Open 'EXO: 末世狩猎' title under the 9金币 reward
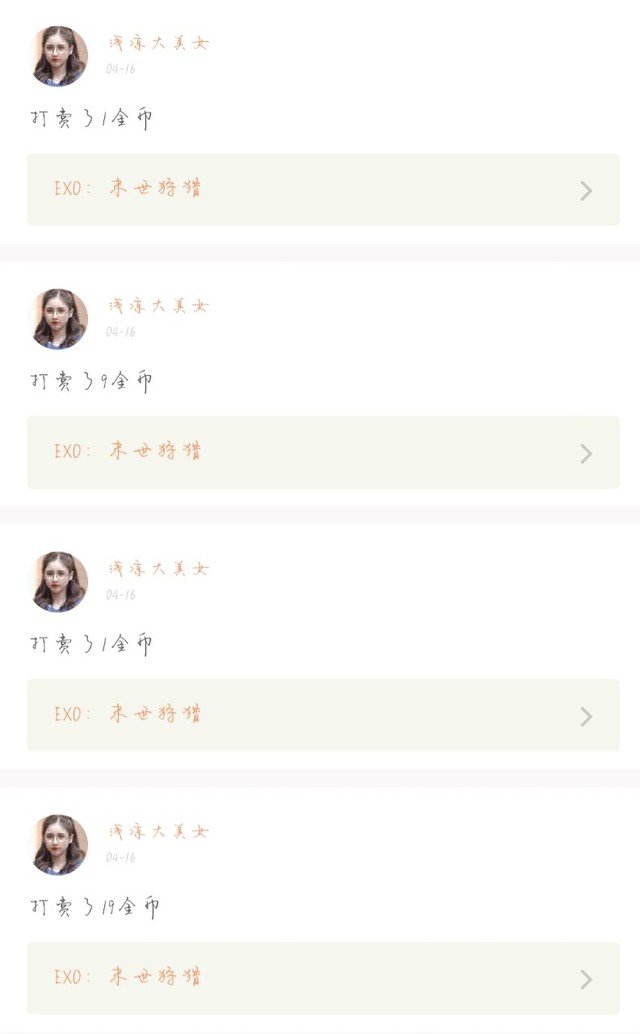Screen dimensions: 640x1034 click(128, 452)
